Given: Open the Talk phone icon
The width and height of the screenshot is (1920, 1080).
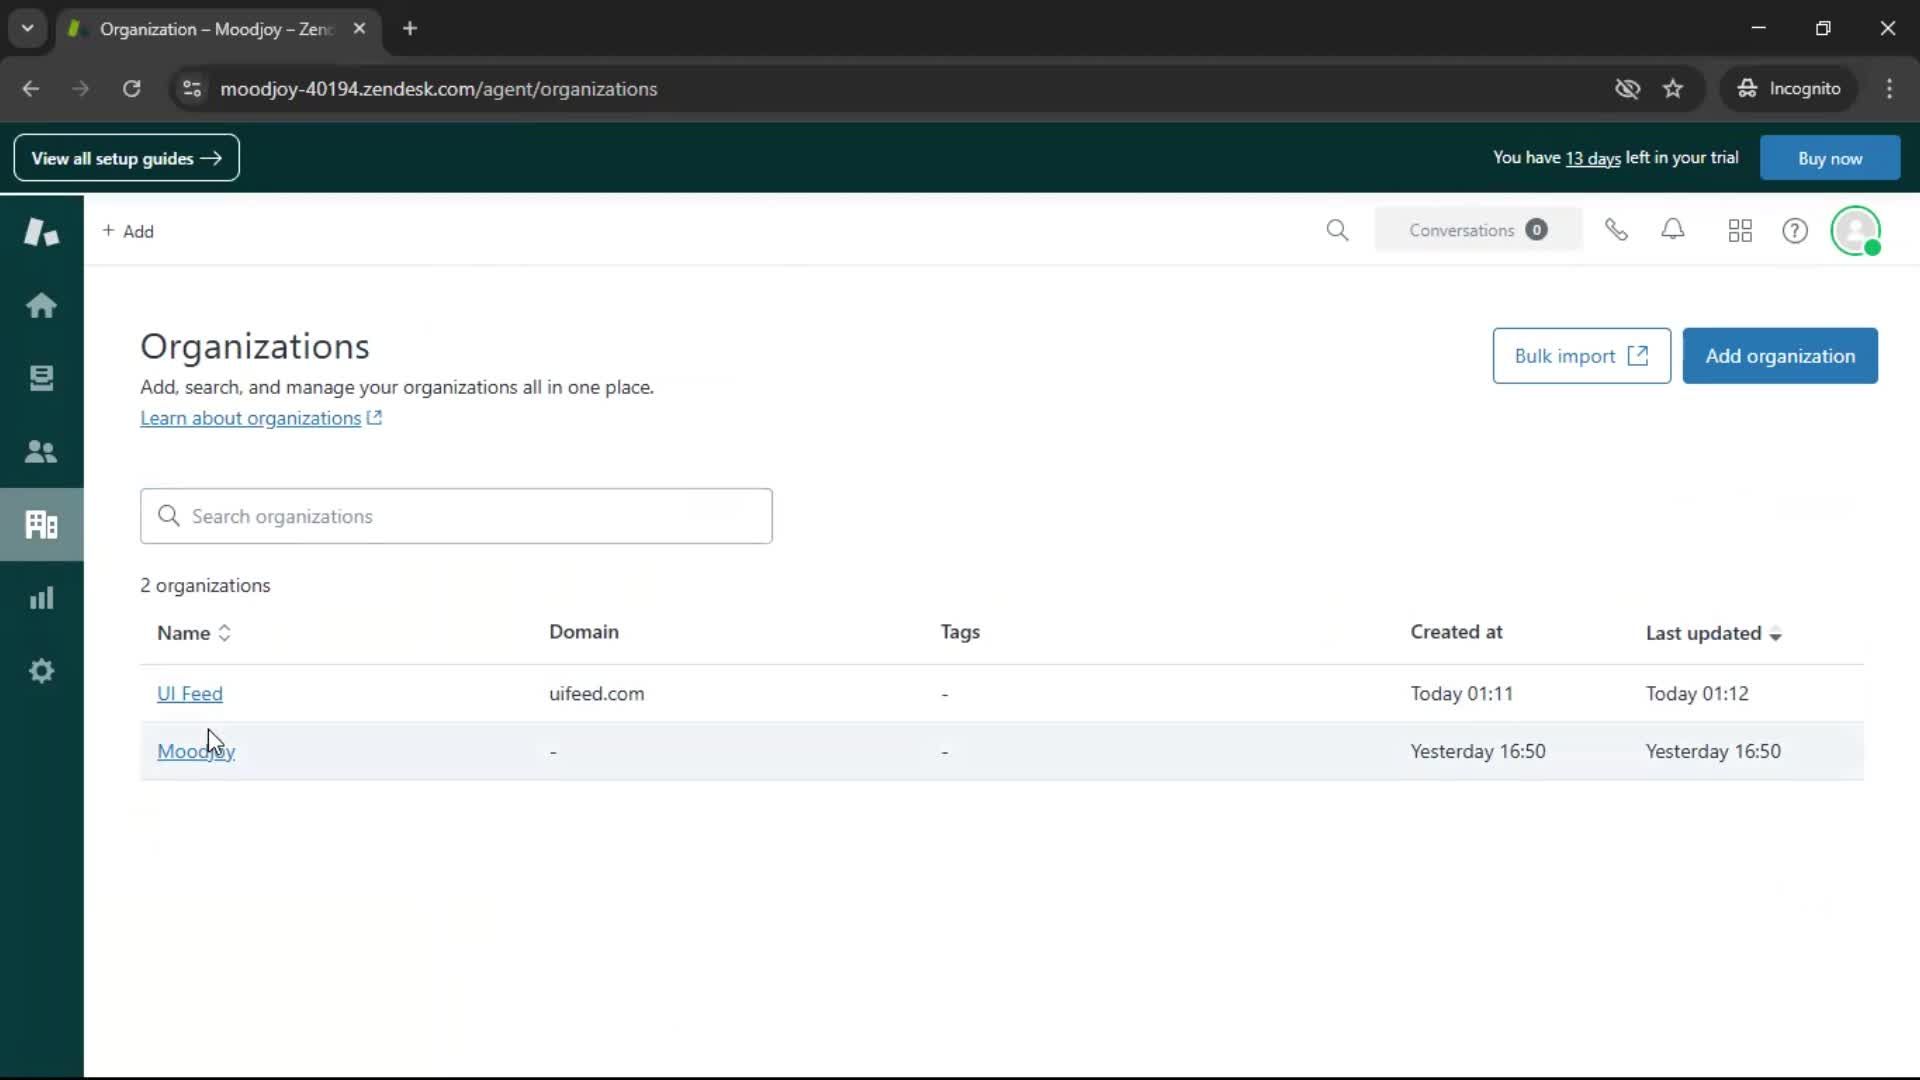Looking at the screenshot, I should pyautogui.click(x=1616, y=230).
